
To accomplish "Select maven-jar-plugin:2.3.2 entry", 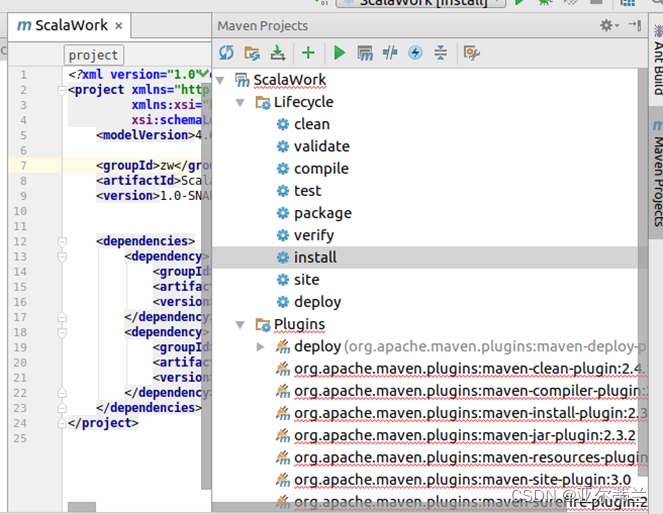I will (465, 435).
